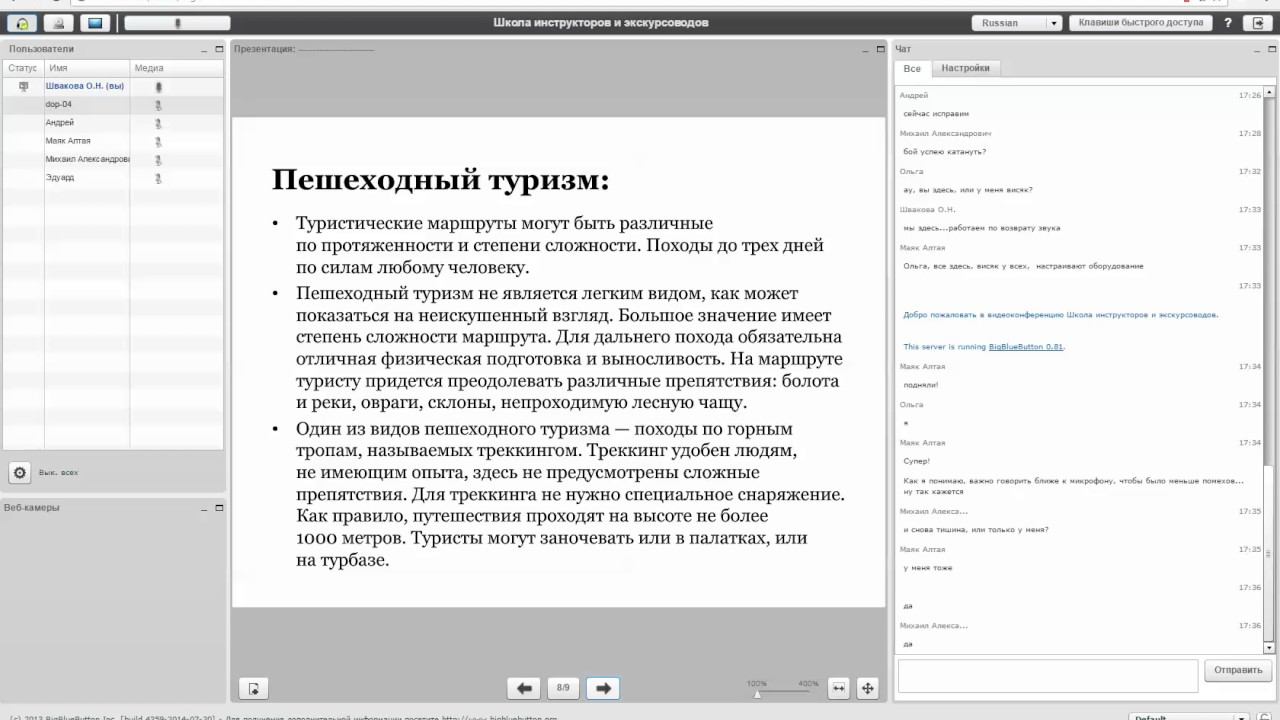Minimize the Презентация panel
The image size is (1280, 720).
tap(866, 49)
